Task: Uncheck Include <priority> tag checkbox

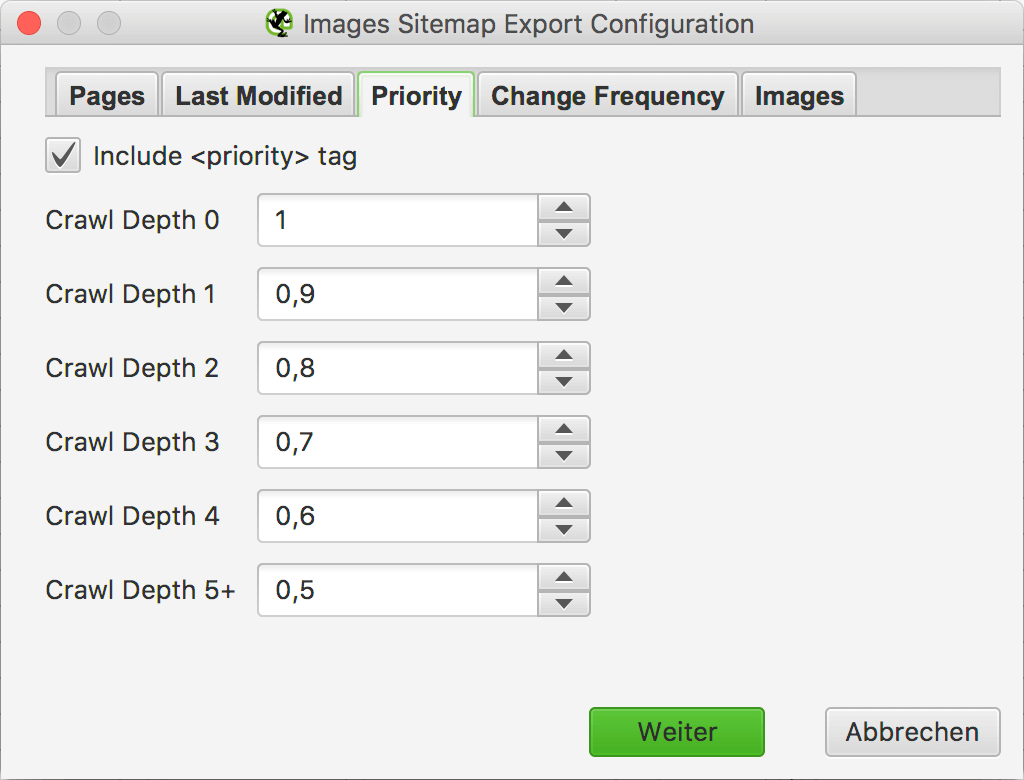Action: pos(63,155)
